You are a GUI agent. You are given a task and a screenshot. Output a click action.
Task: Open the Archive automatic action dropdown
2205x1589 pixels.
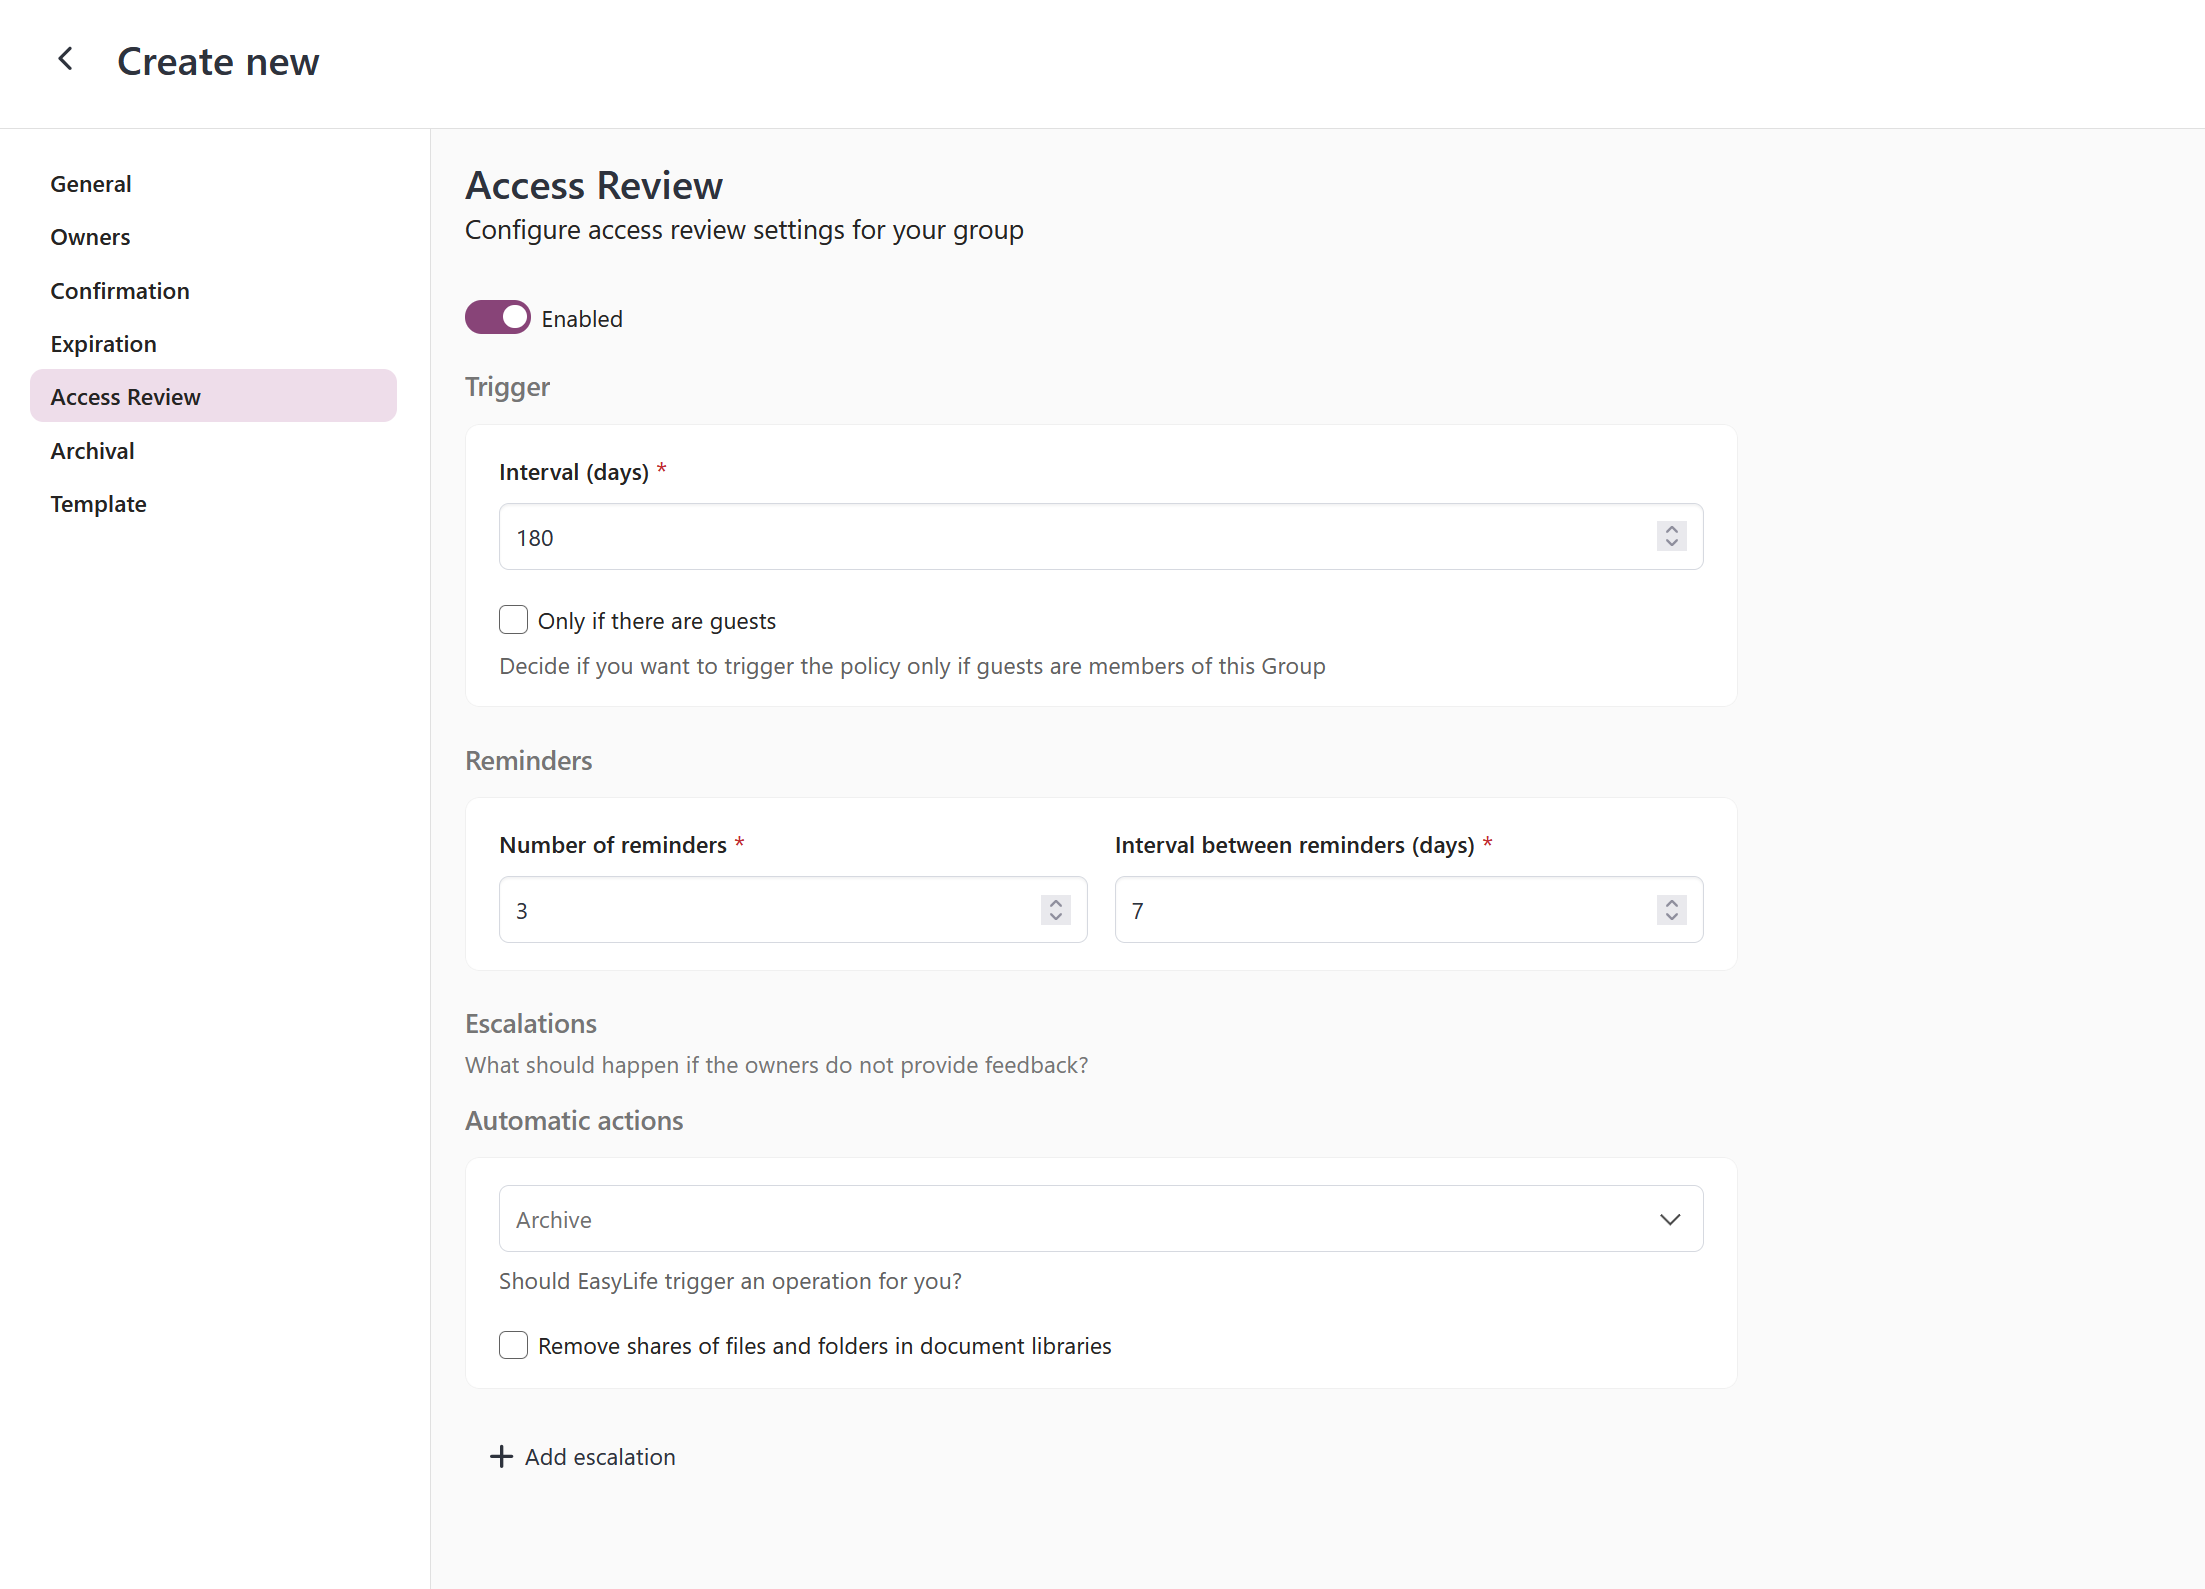(1100, 1218)
